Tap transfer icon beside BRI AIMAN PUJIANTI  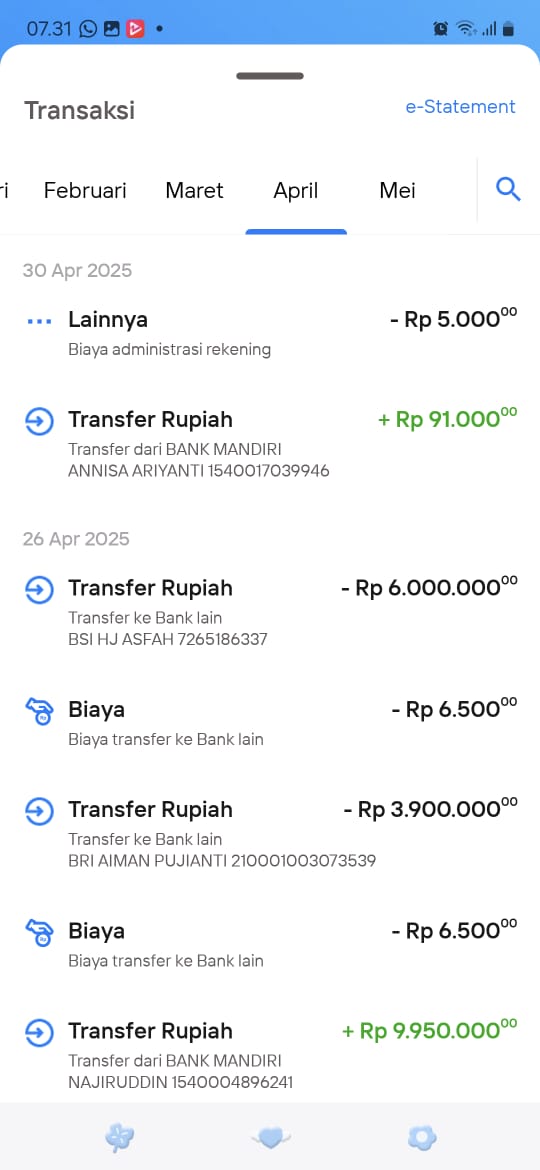(39, 811)
